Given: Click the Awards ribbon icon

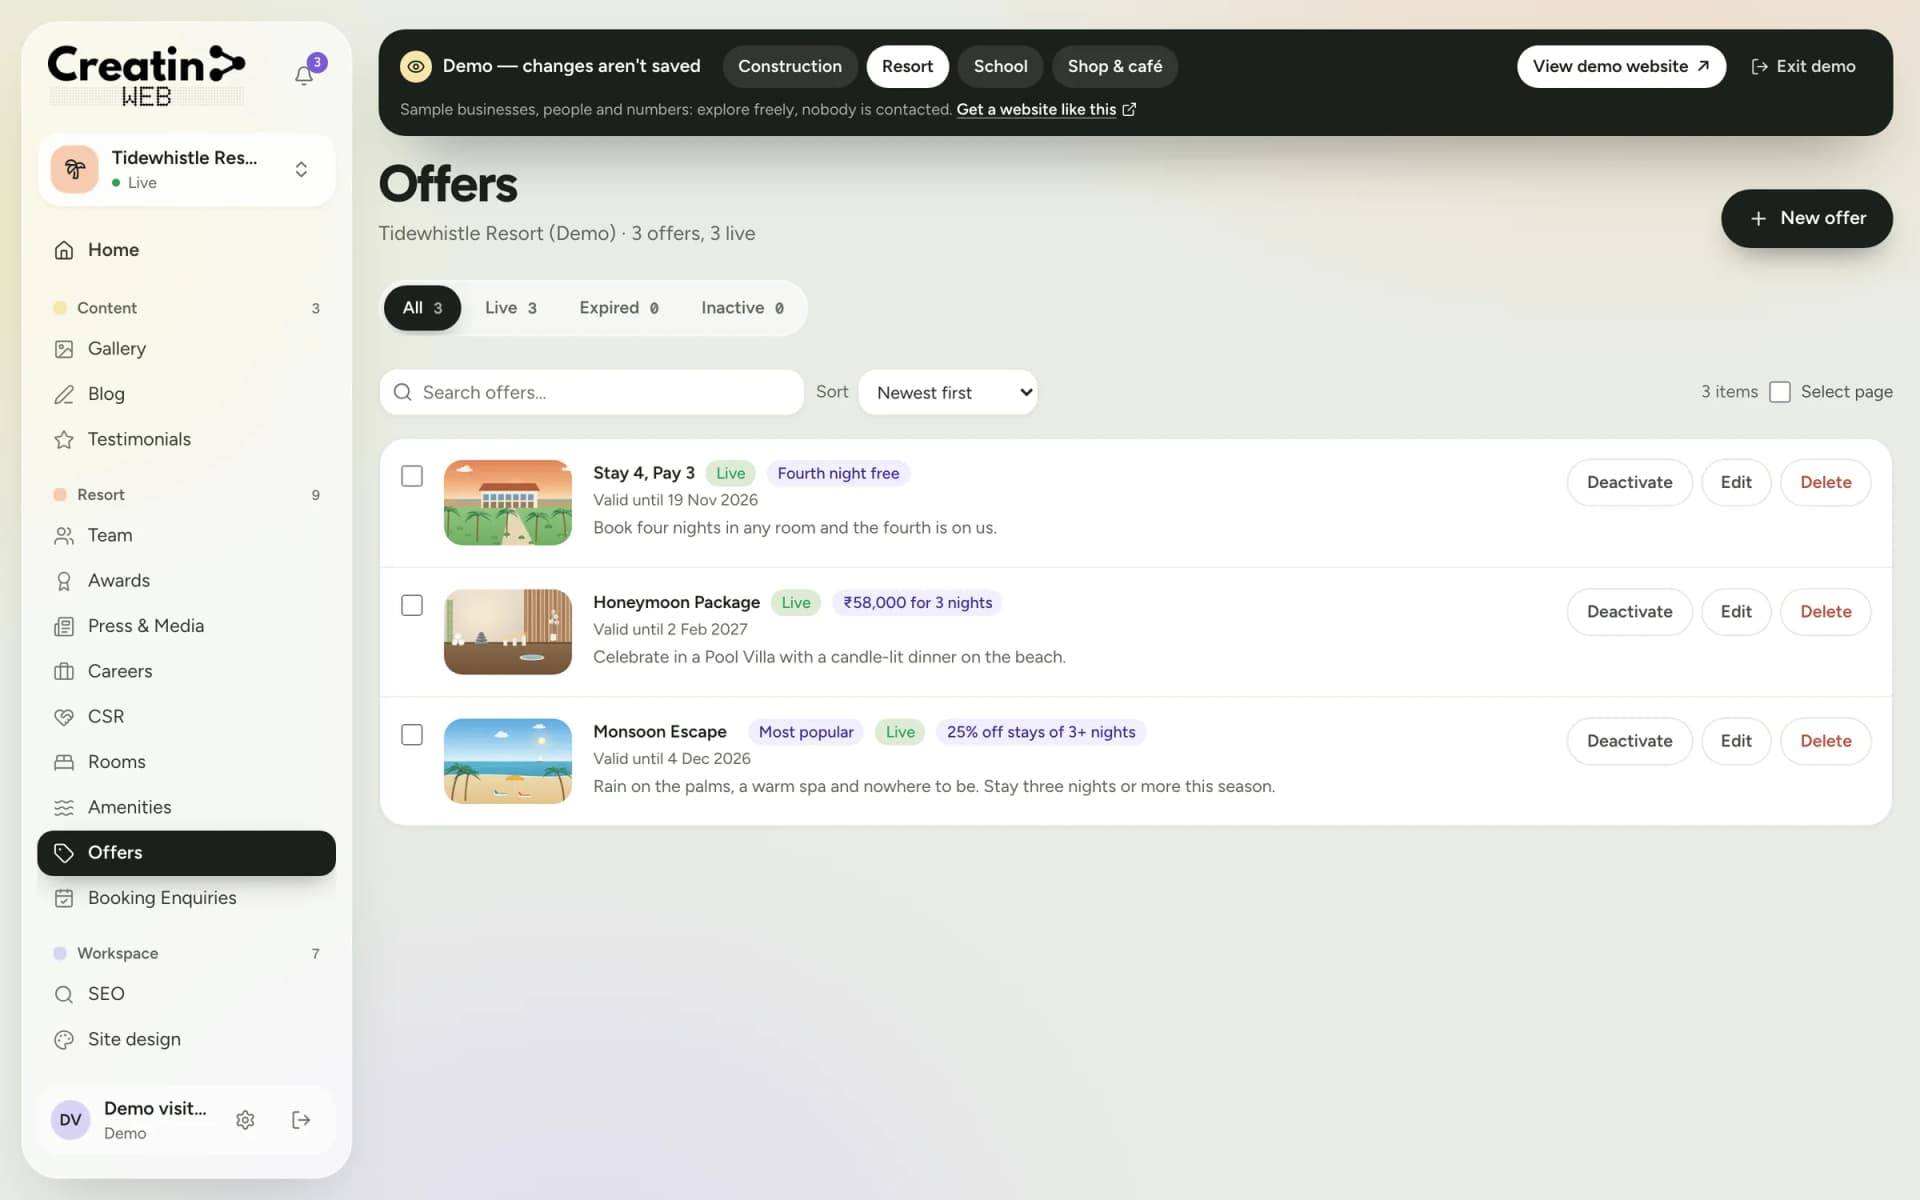Looking at the screenshot, I should [64, 581].
